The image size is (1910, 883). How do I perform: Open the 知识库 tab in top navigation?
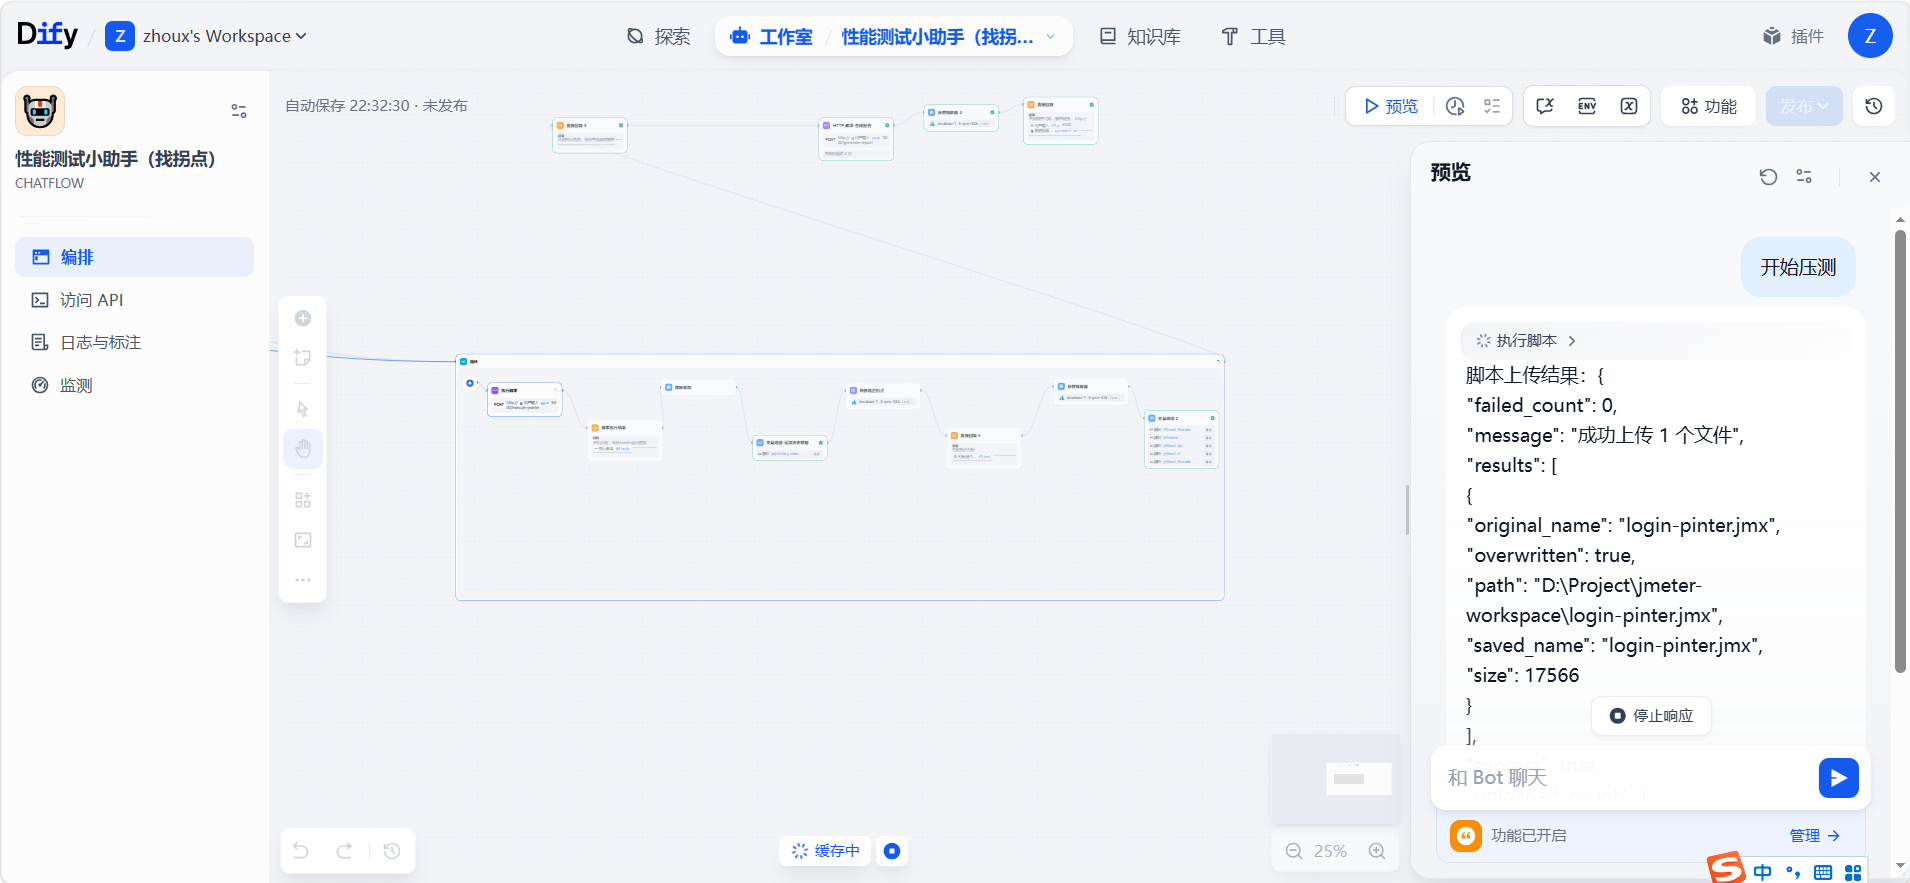coord(1140,37)
